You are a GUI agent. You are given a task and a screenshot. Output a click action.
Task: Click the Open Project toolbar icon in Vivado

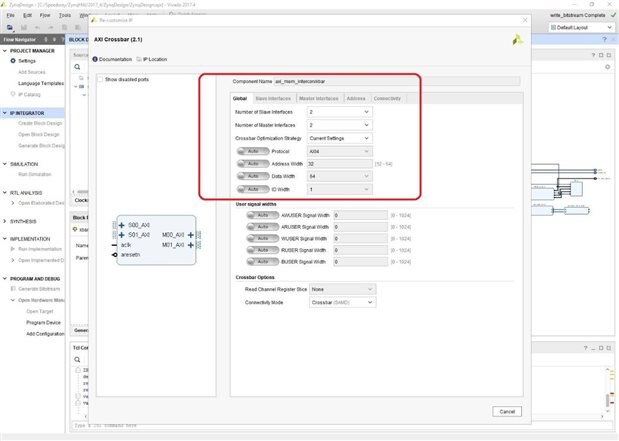pos(10,27)
